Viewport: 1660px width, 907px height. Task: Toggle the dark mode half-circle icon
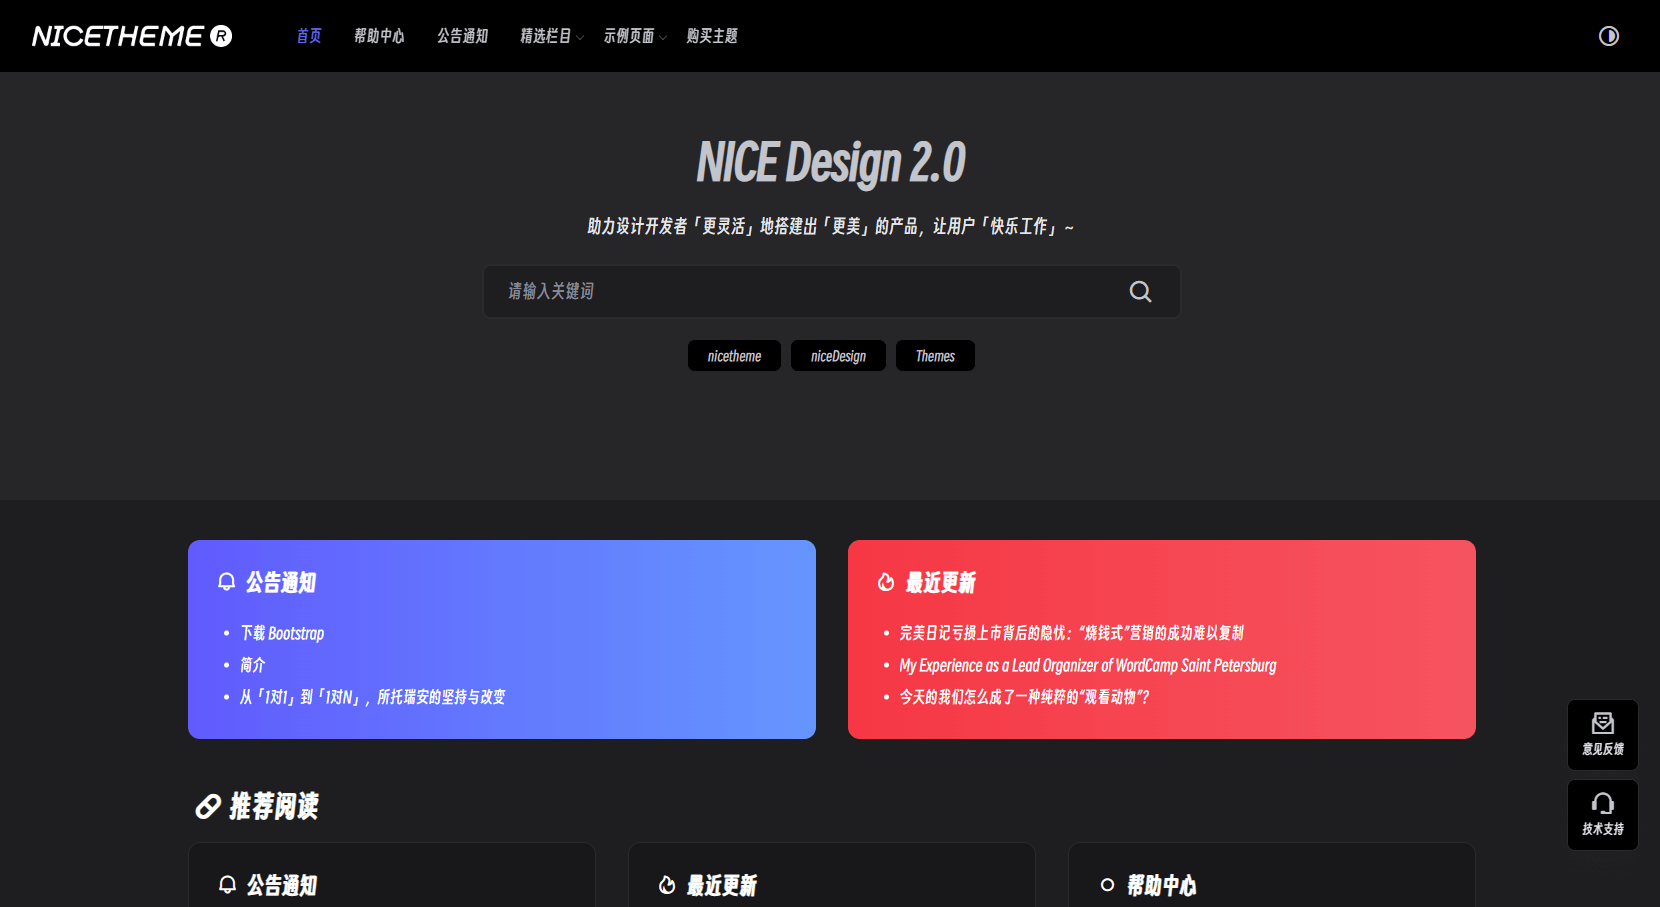pos(1608,36)
